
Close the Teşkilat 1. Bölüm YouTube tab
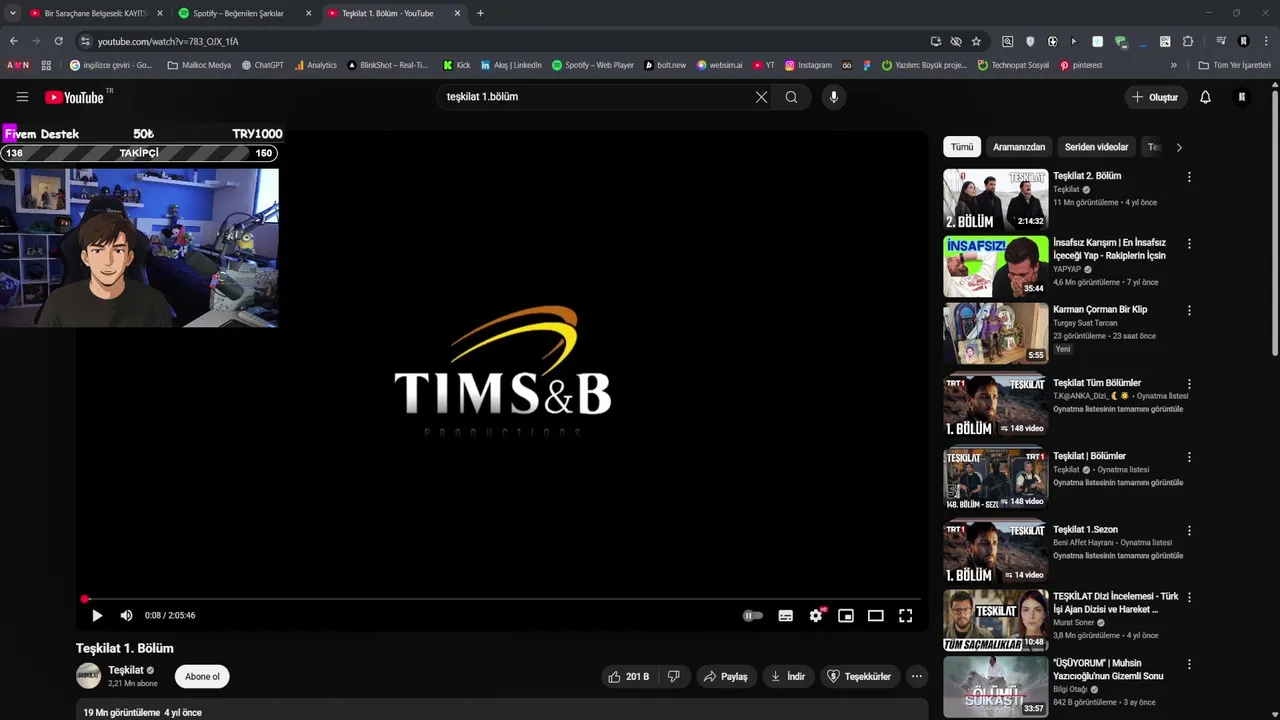coord(458,13)
